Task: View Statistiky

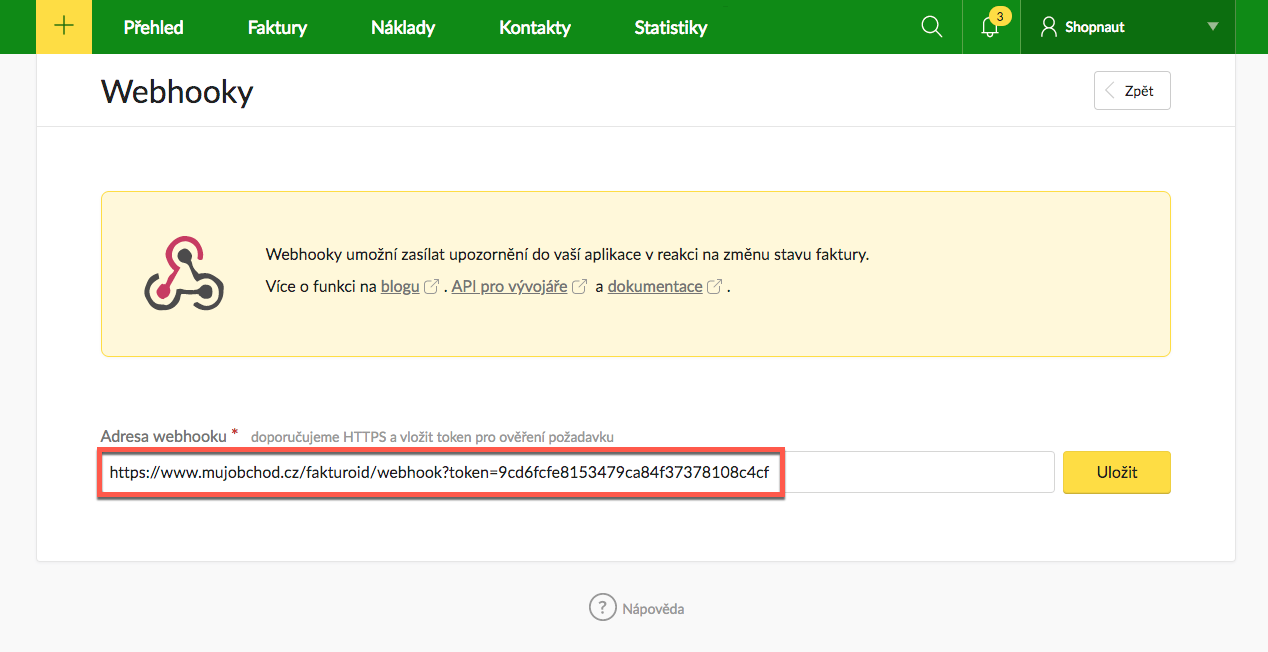Action: tap(670, 27)
